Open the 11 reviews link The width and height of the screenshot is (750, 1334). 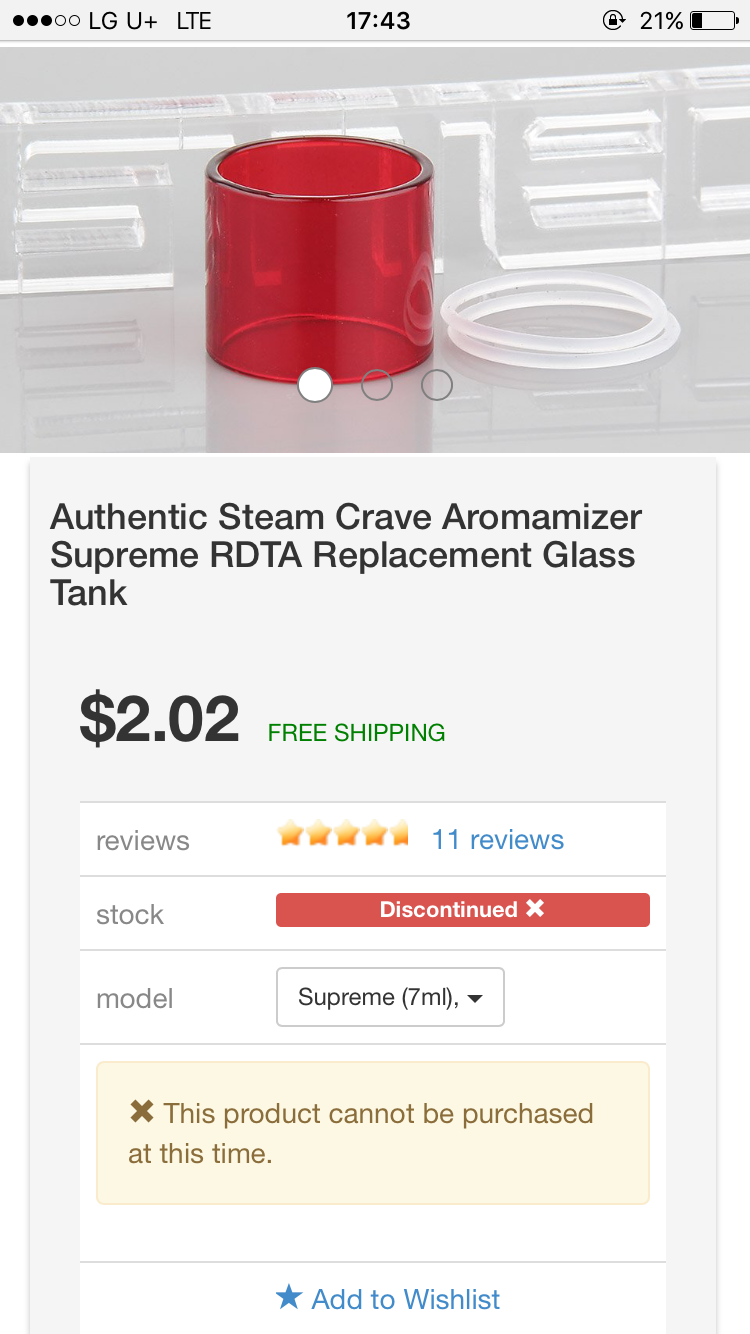[497, 840]
